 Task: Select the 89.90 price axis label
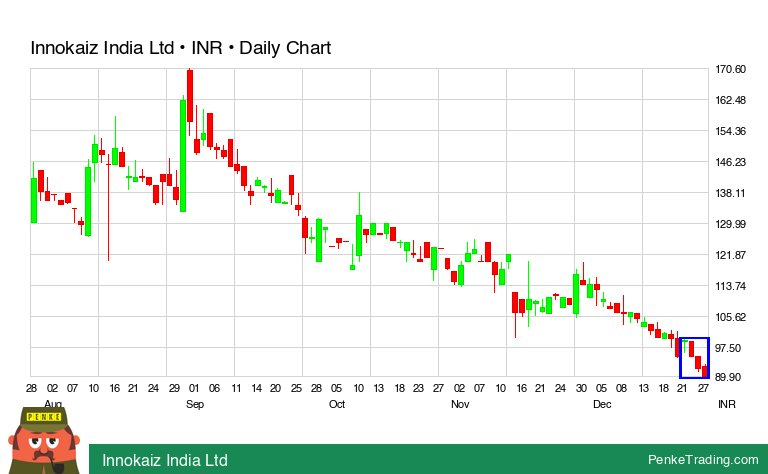click(728, 377)
